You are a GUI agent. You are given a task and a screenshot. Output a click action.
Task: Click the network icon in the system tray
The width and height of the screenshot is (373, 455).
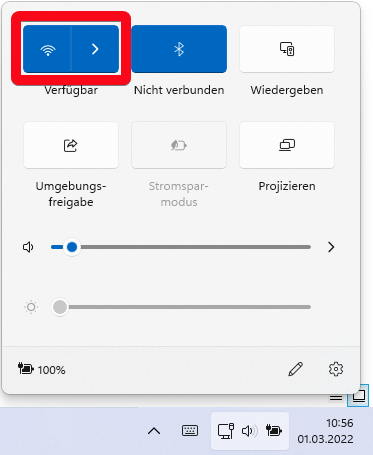226,431
